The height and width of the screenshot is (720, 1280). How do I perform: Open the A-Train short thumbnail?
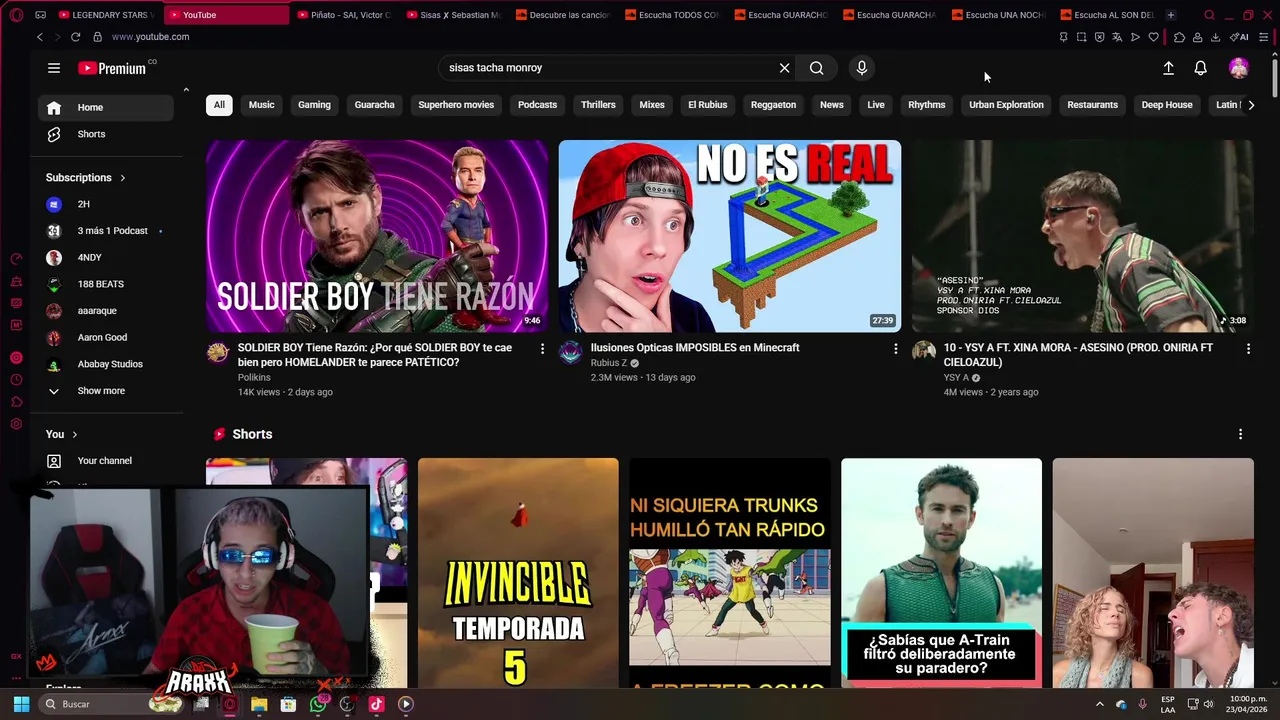click(x=941, y=573)
